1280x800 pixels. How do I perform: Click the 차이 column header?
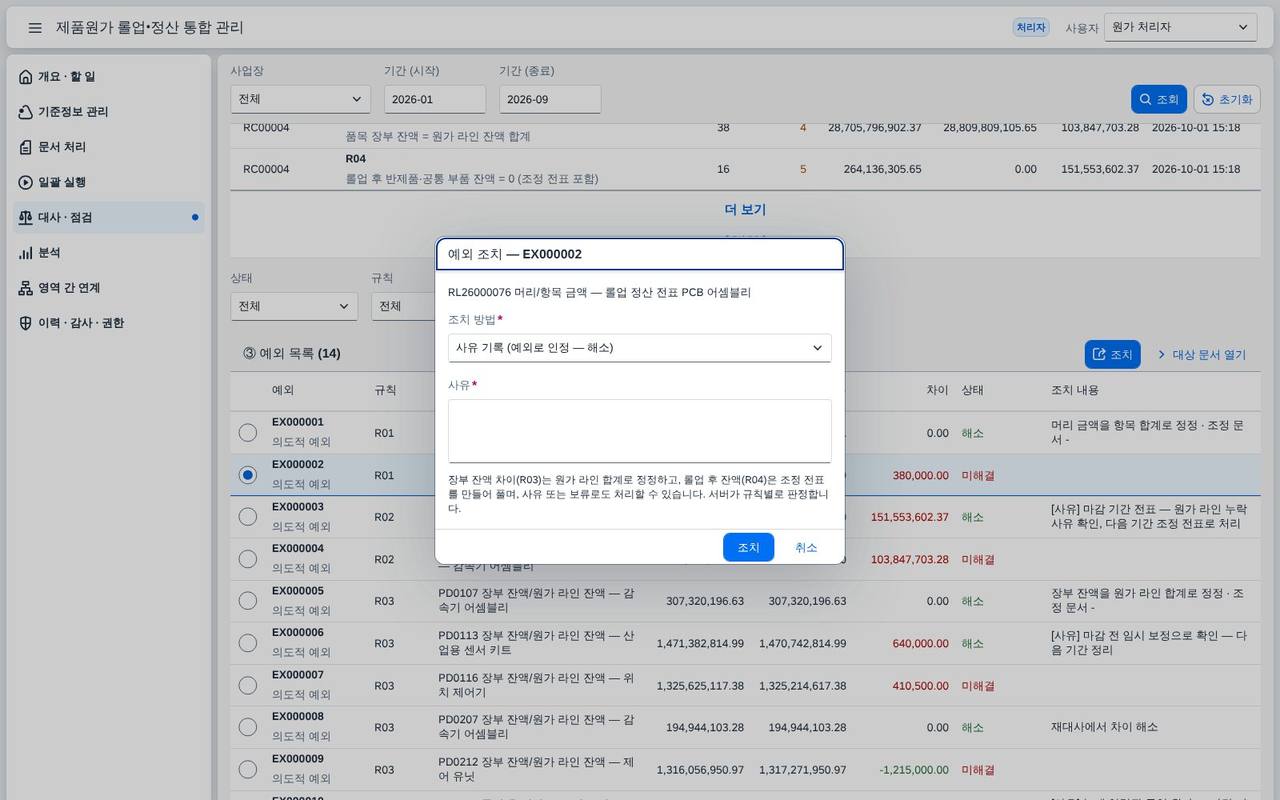(938, 390)
